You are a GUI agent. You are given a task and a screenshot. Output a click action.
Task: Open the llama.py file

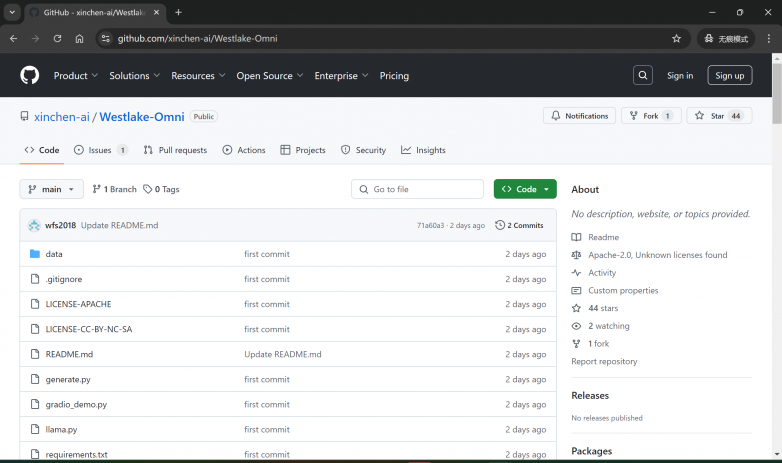[61, 430]
